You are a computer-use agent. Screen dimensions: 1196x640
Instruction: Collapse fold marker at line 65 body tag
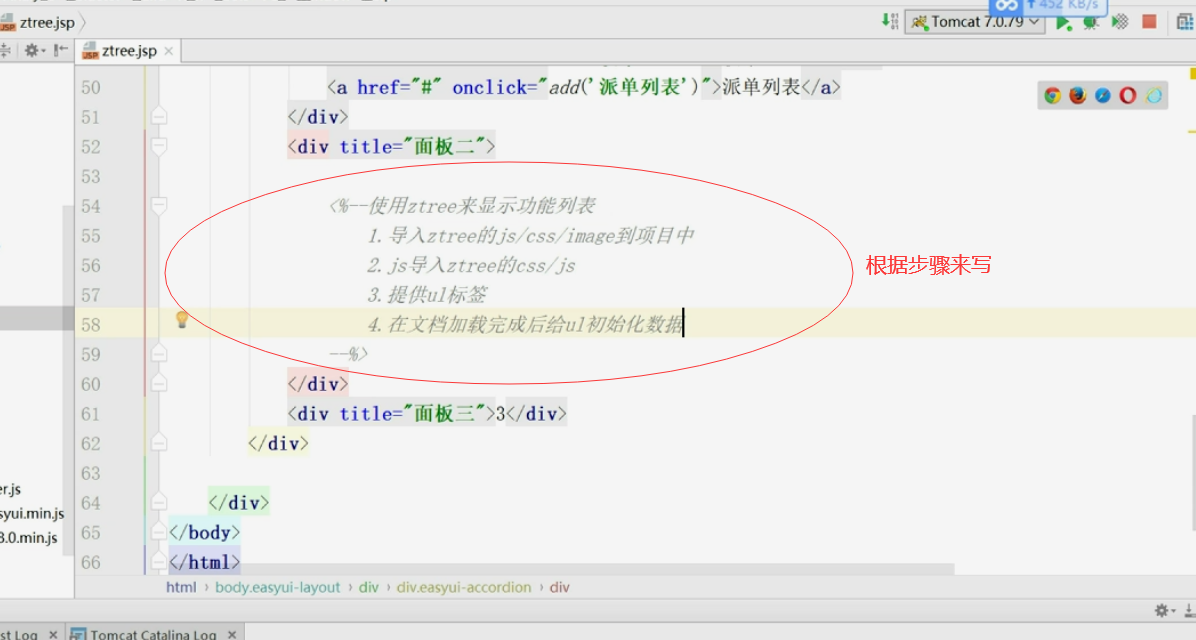pyautogui.click(x=159, y=532)
